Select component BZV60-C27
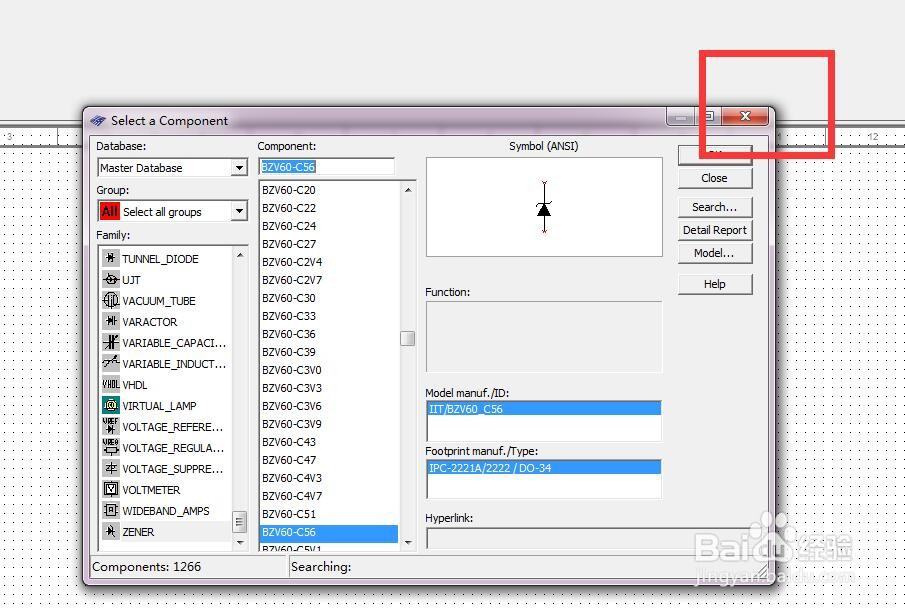Image resolution: width=905 pixels, height=608 pixels. tap(289, 244)
